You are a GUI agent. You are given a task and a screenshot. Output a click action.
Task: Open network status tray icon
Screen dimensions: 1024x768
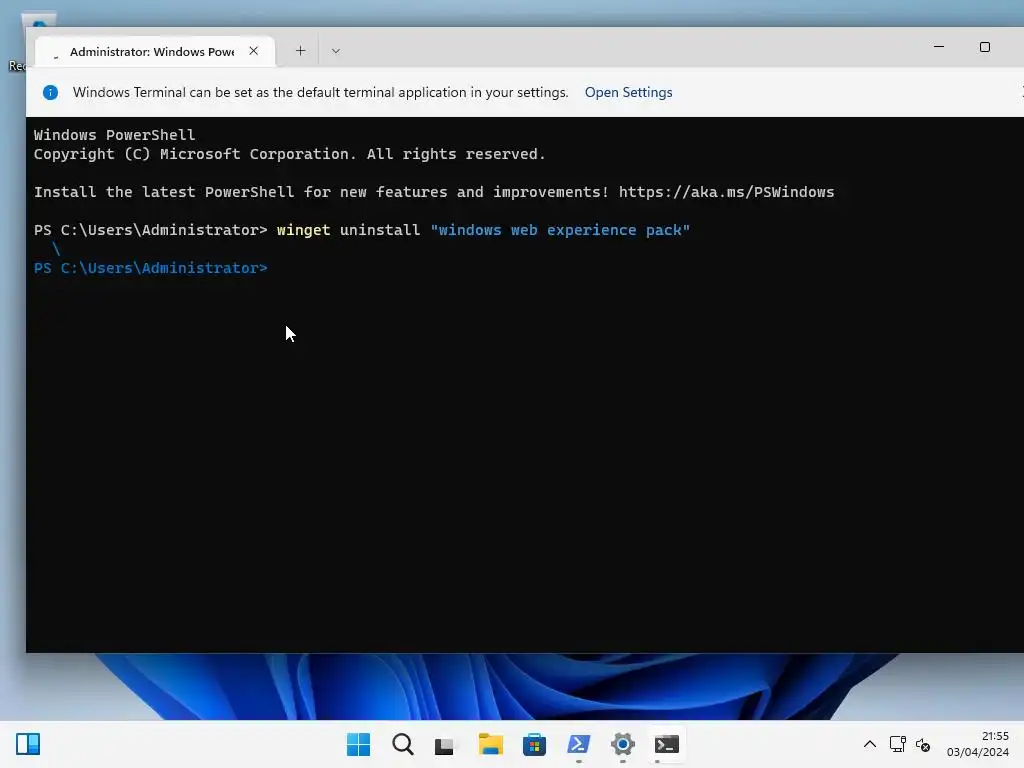[897, 744]
